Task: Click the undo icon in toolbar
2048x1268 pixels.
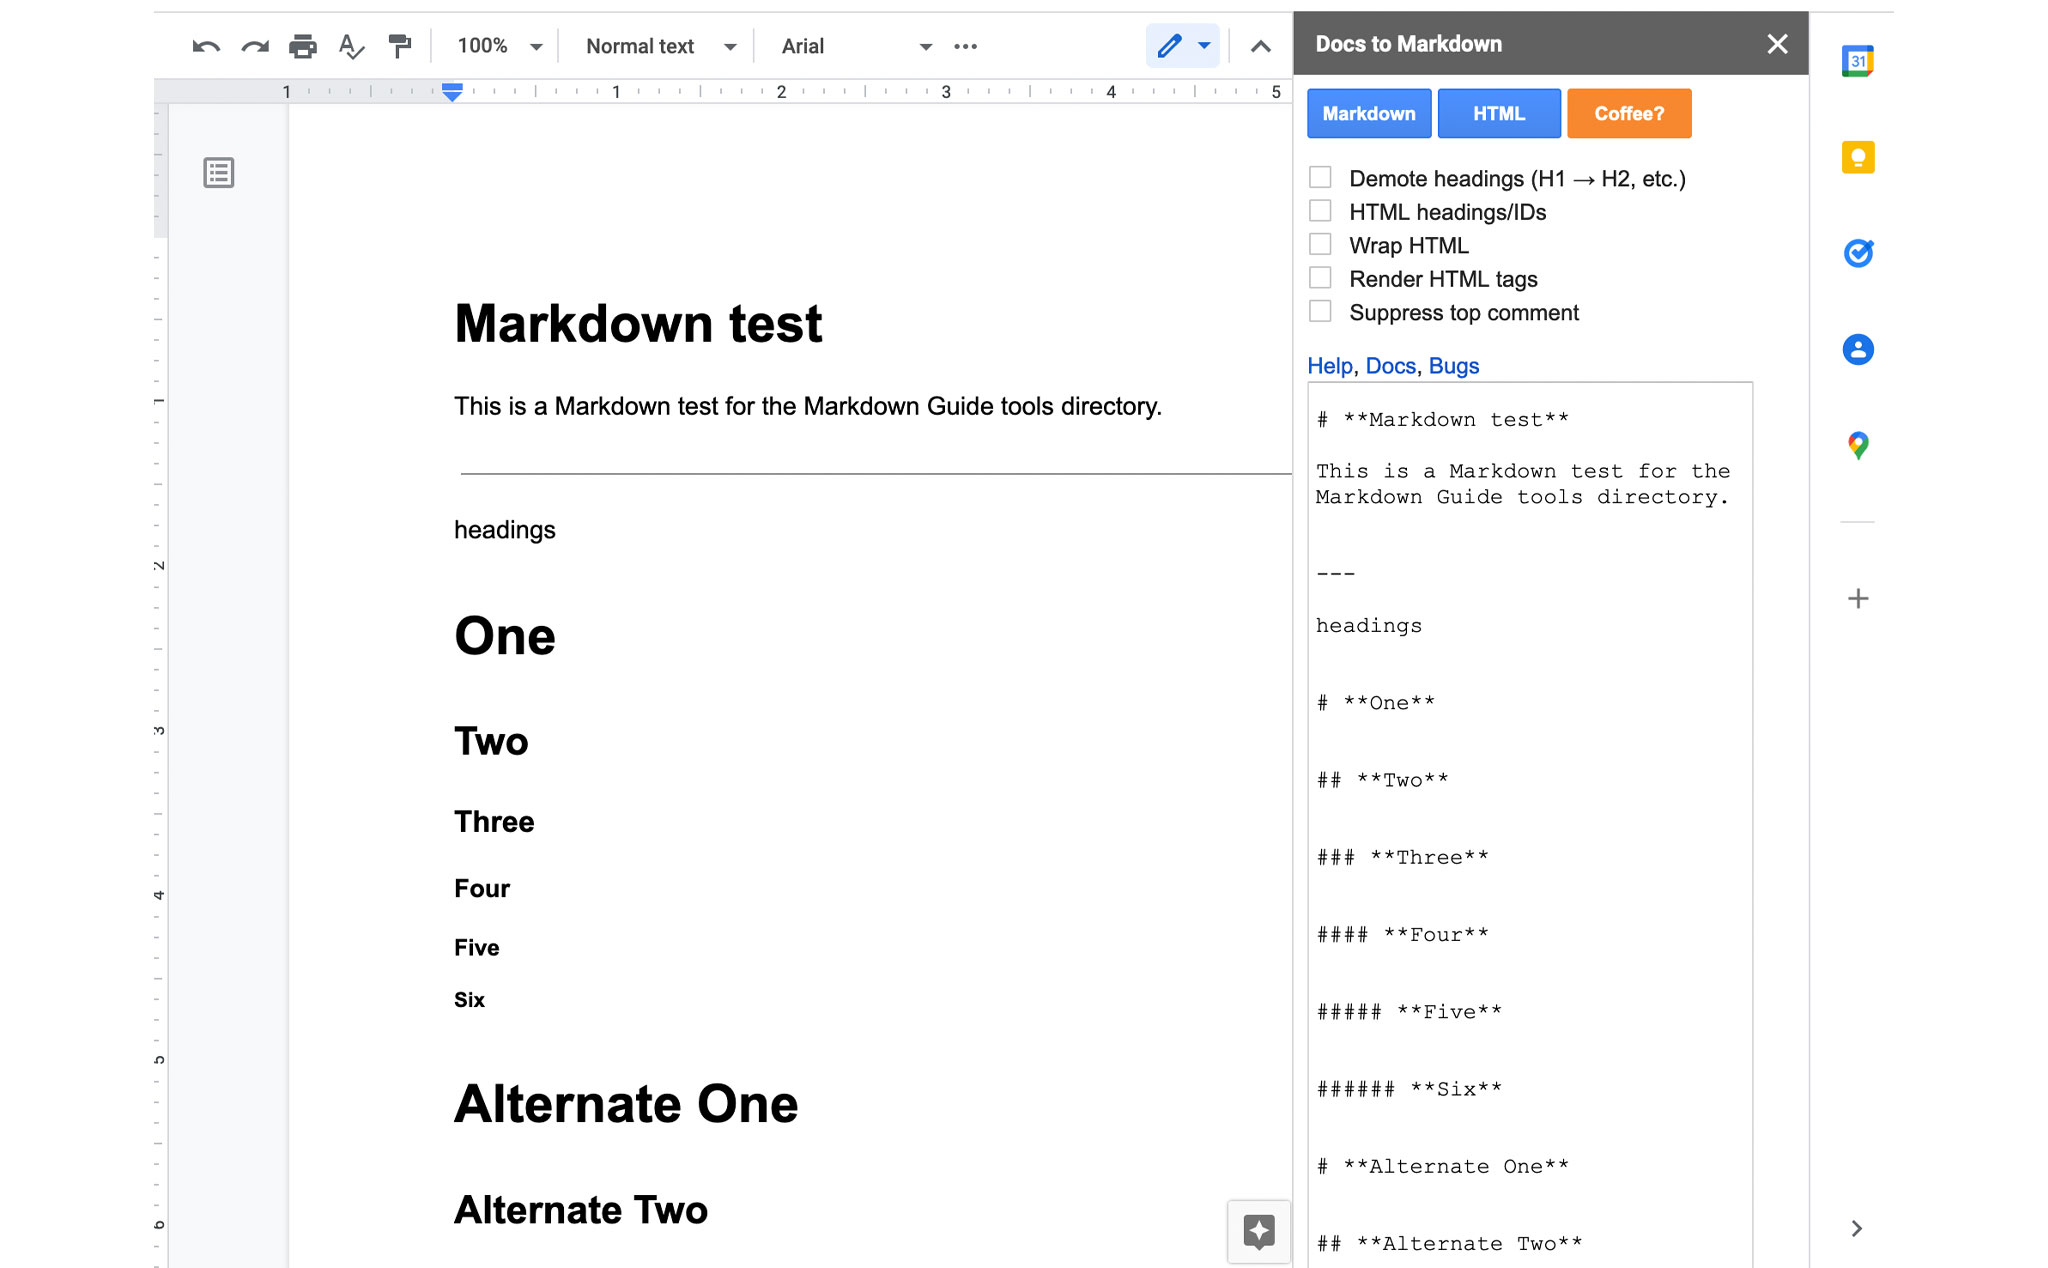Action: click(x=205, y=44)
